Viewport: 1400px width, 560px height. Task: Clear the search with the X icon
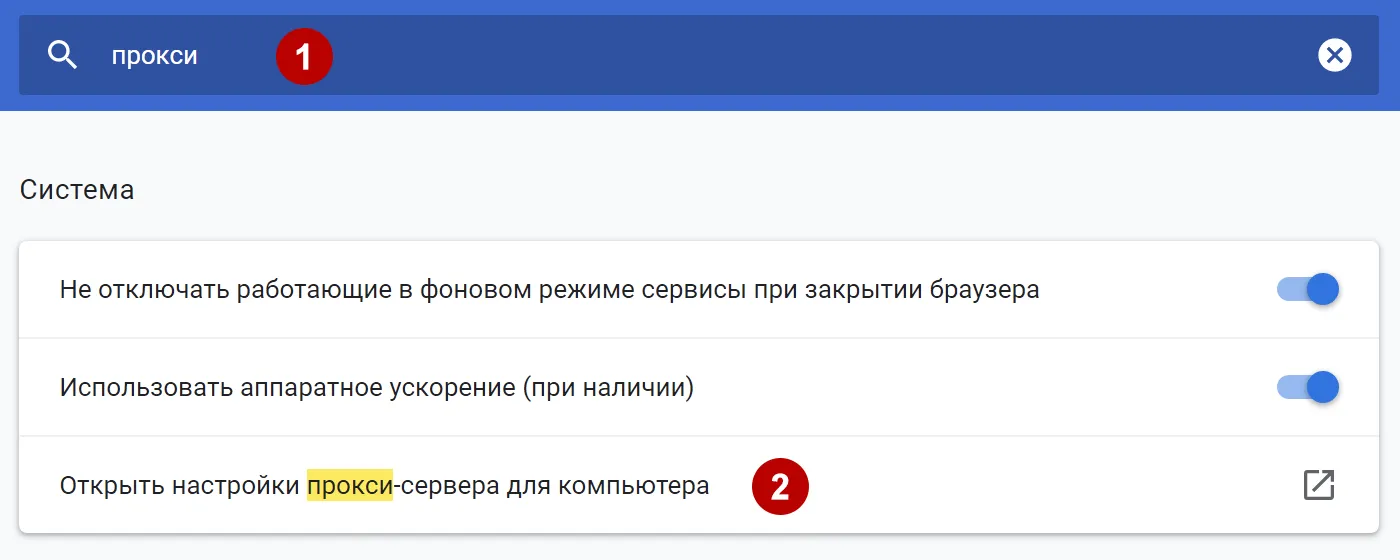point(1334,55)
